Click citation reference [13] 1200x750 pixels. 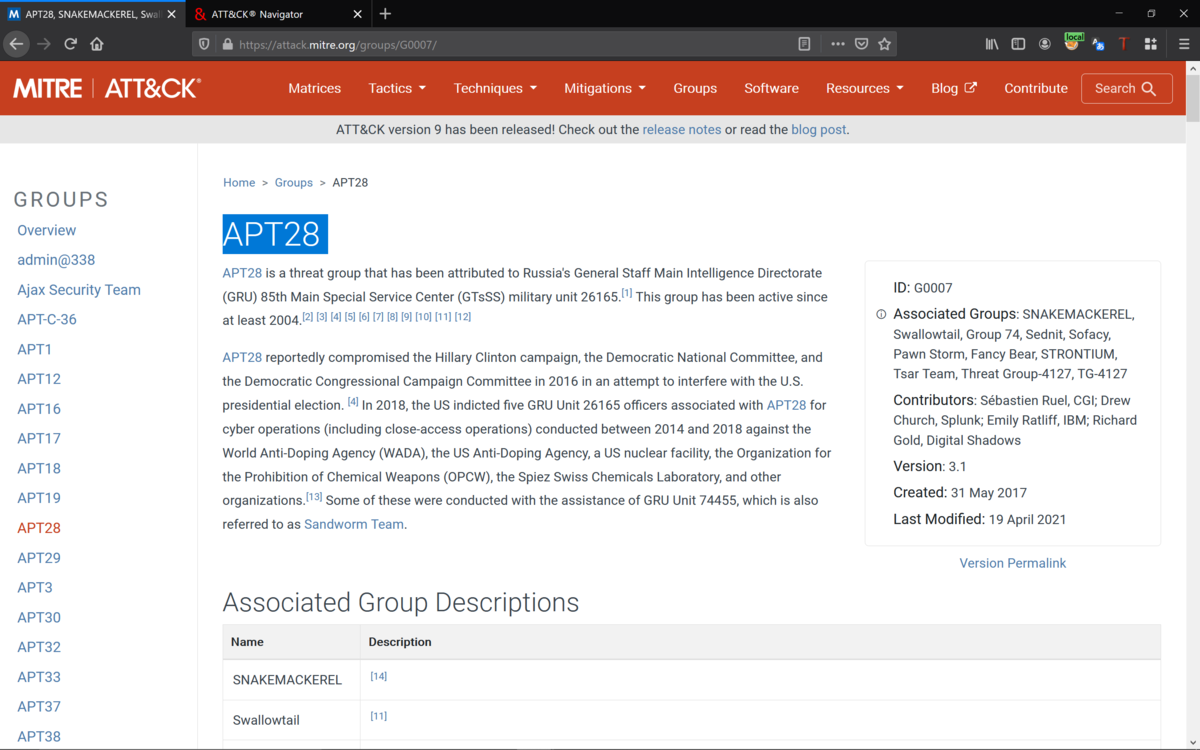(314, 497)
